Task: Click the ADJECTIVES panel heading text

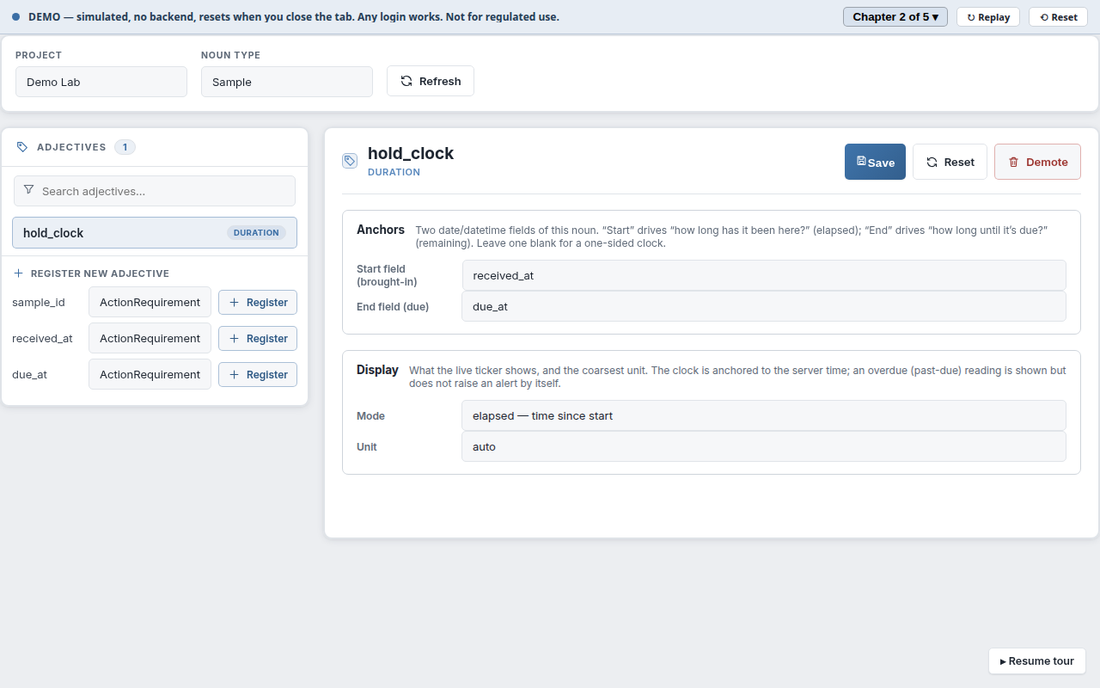Action: click(x=72, y=147)
